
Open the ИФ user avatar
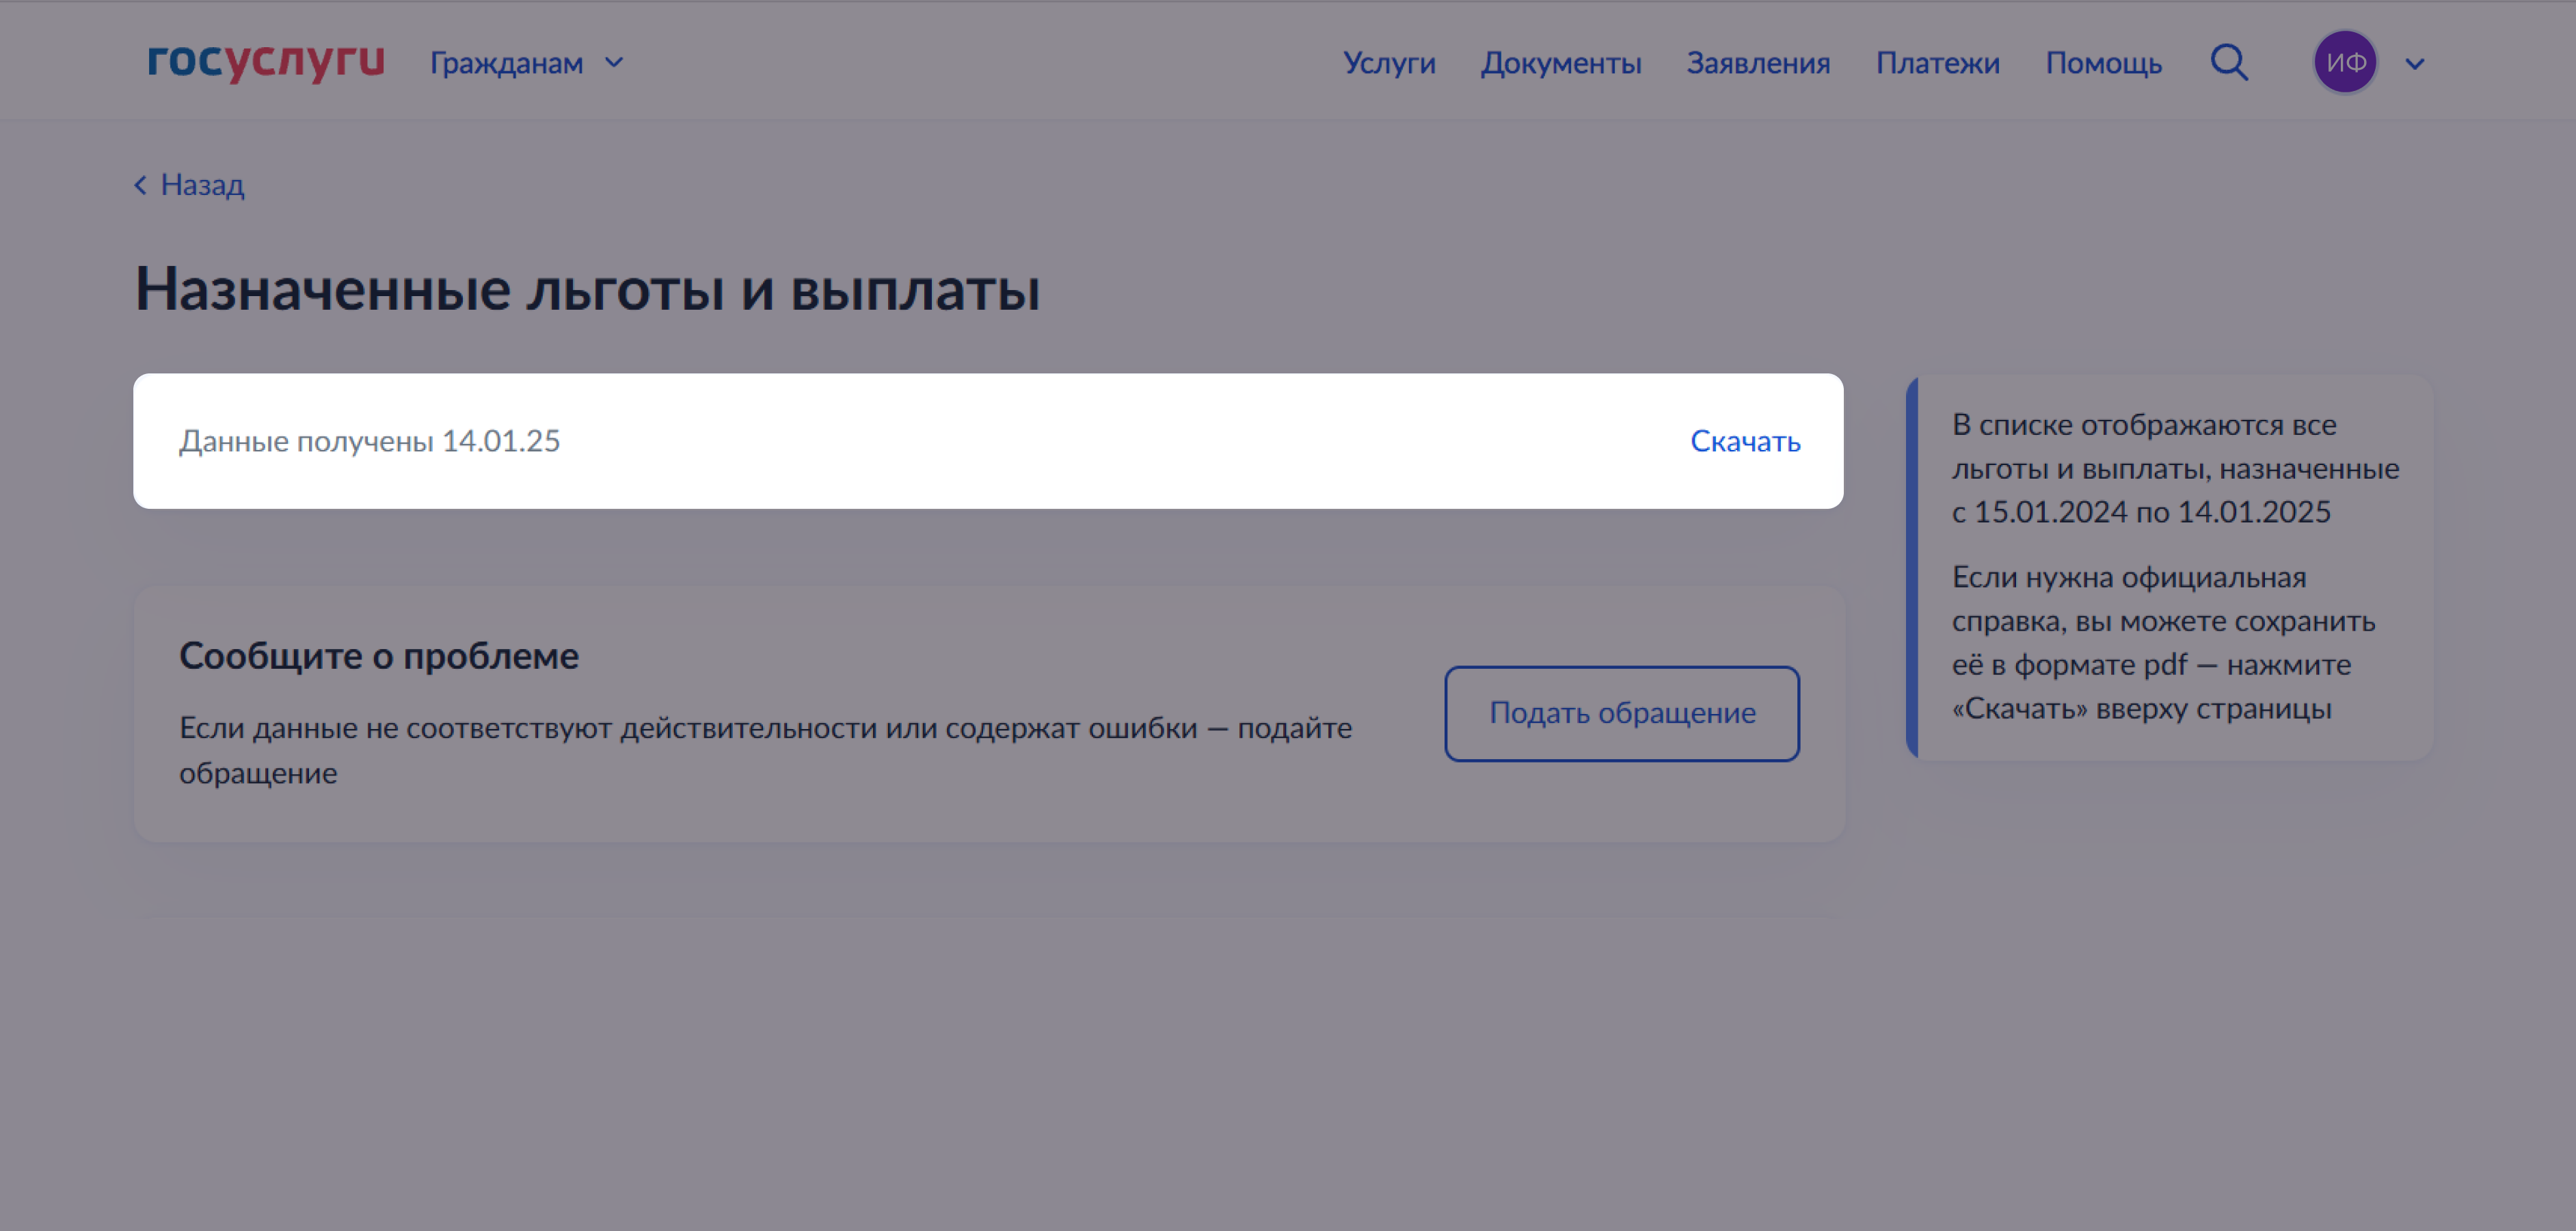(2345, 62)
